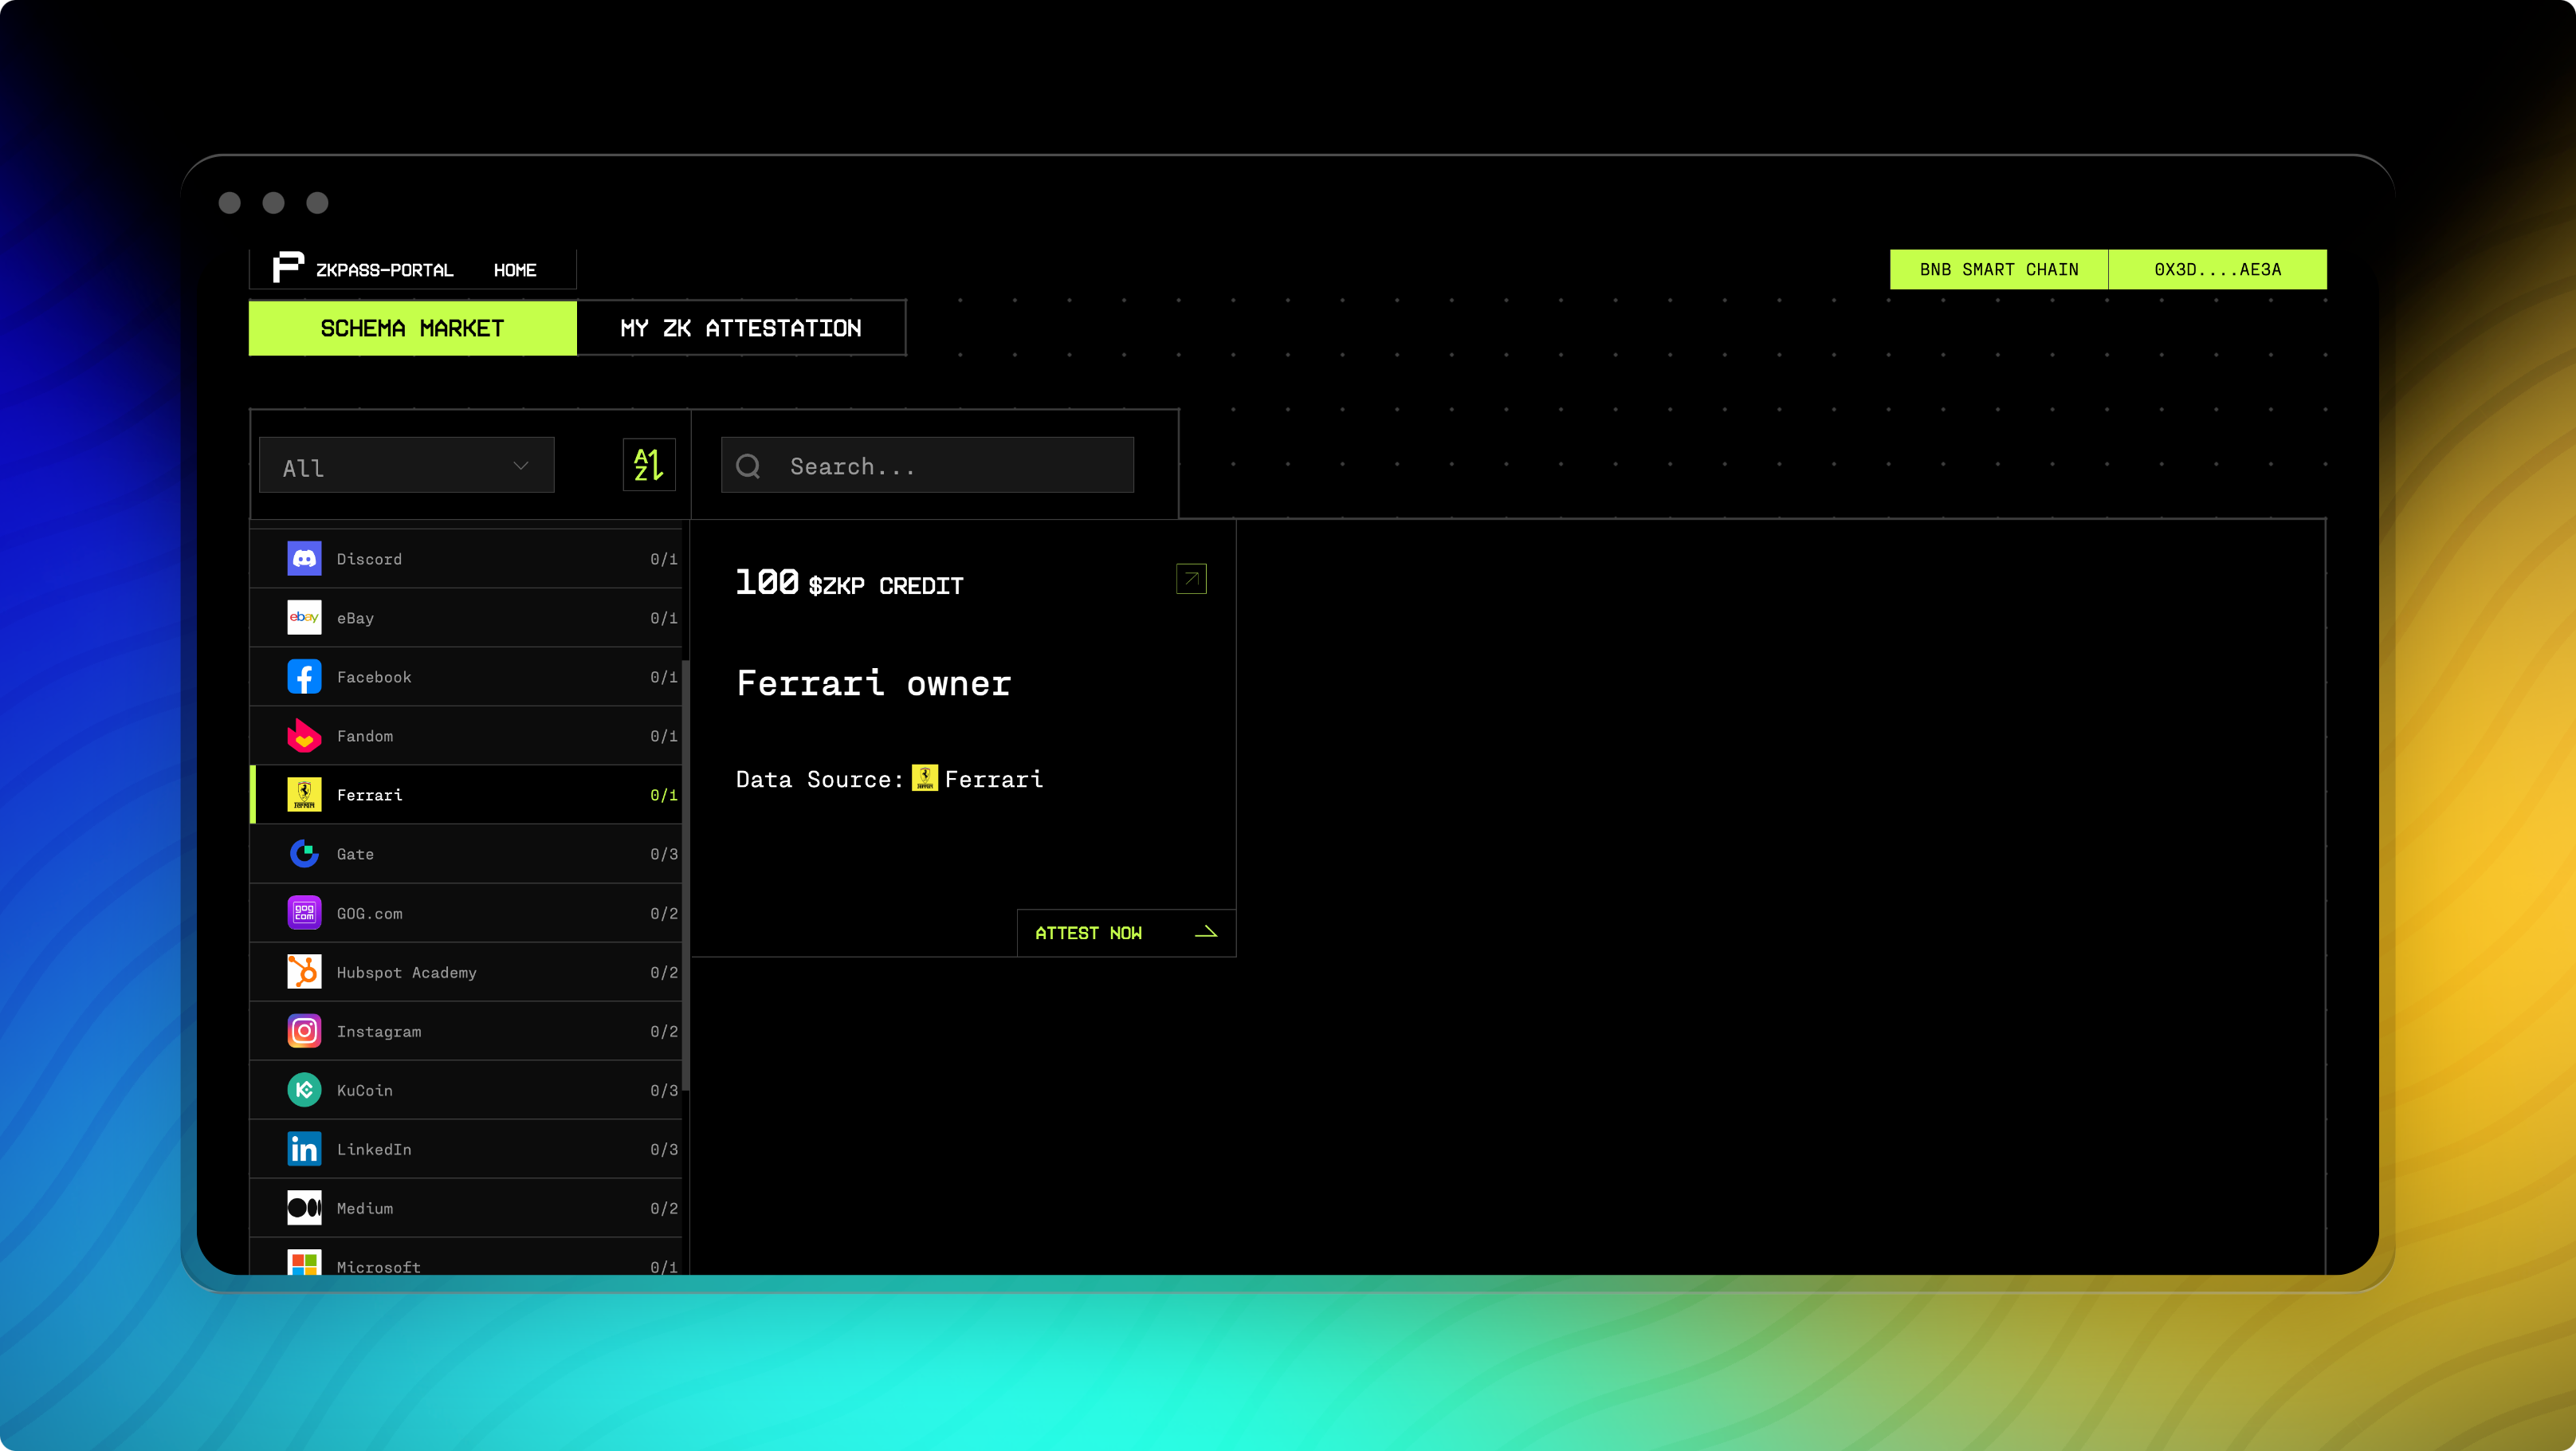Click the Medium logo icon
Image resolution: width=2576 pixels, height=1451 pixels.
click(x=304, y=1207)
